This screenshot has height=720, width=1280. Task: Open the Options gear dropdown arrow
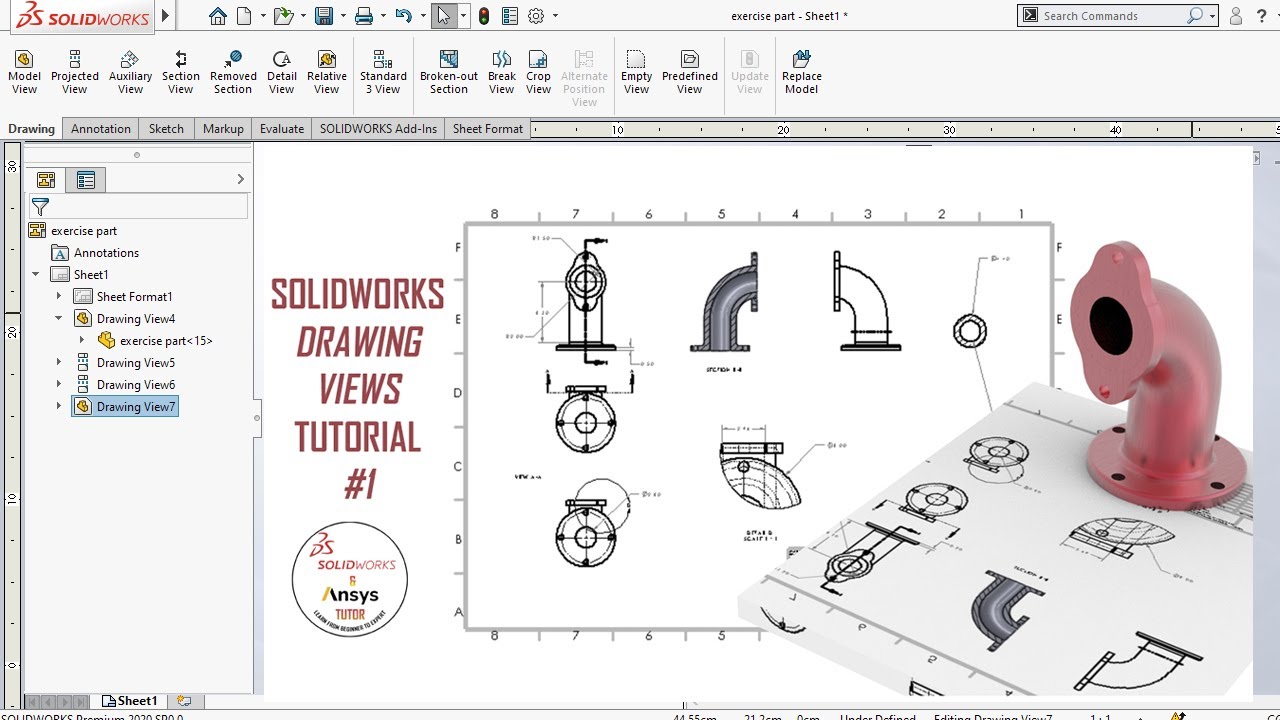pos(555,16)
